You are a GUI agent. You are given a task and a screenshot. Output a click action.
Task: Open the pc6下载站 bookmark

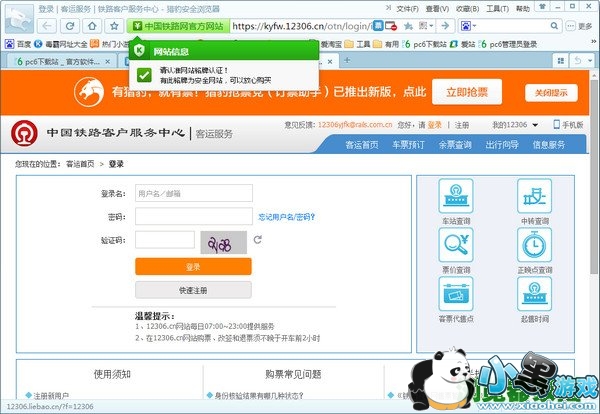pos(425,44)
